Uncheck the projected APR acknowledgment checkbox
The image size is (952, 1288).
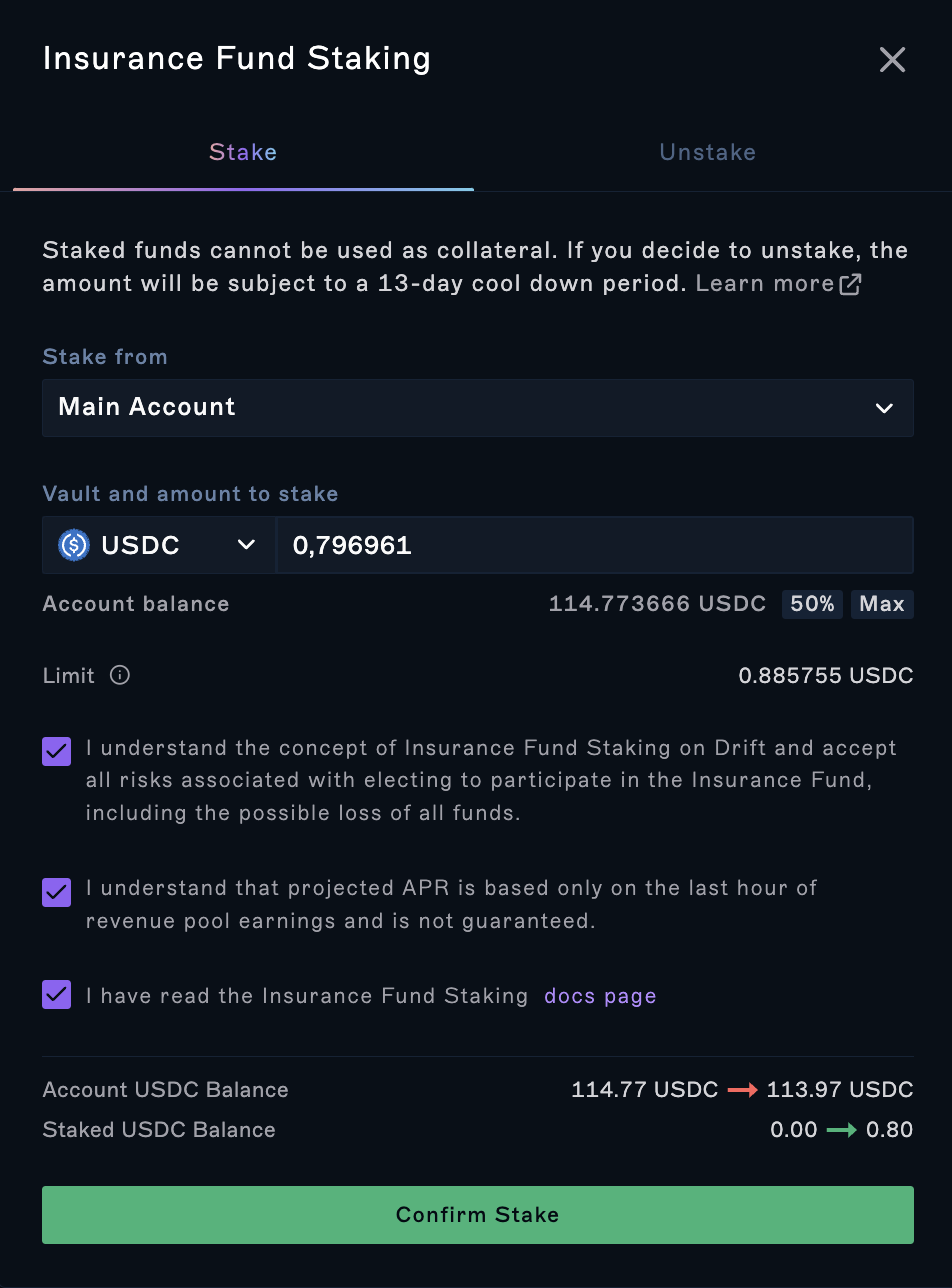[57, 892]
